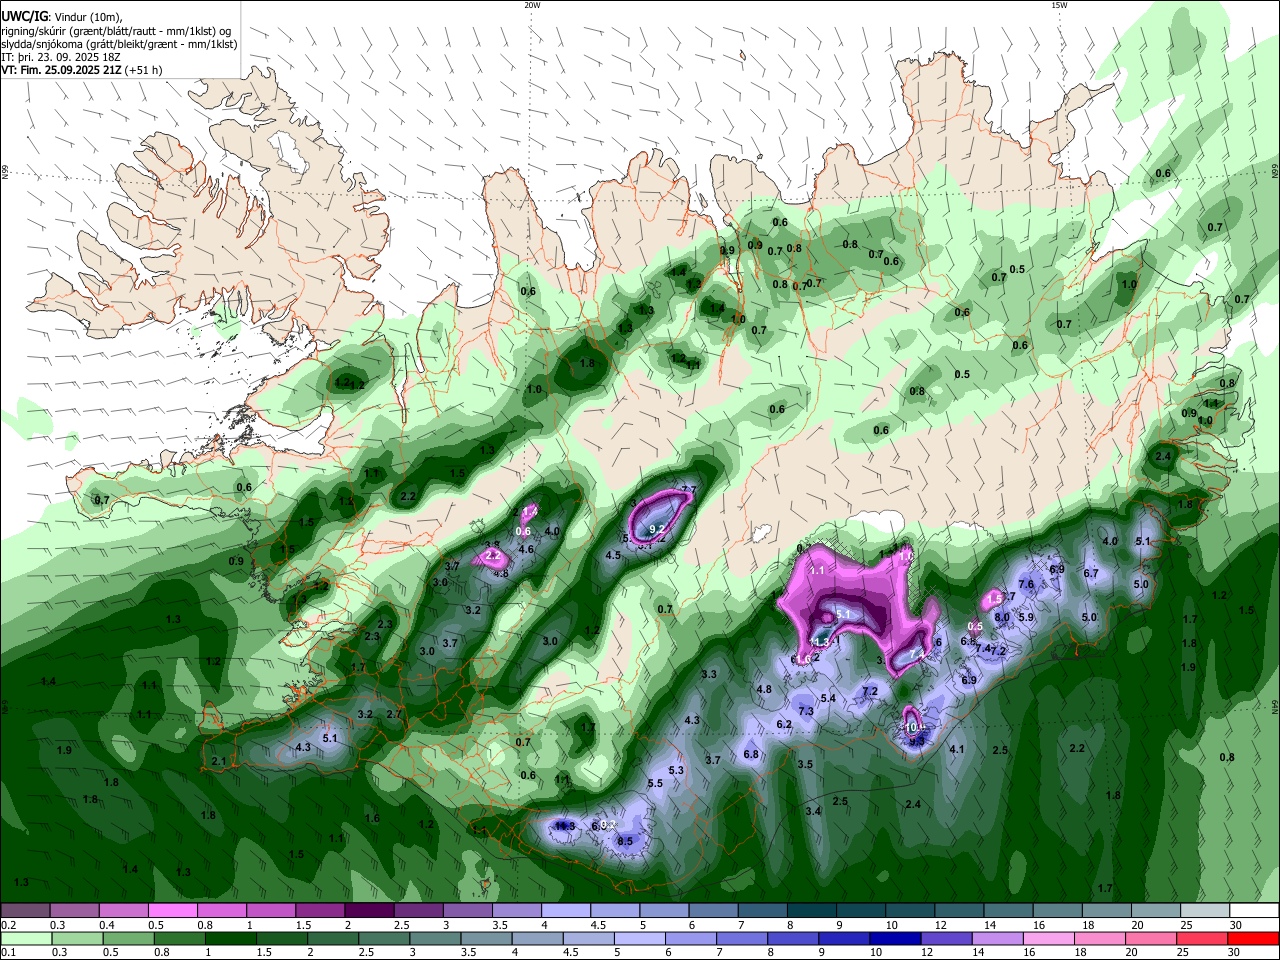Click the 'slydda/snjókoma' legend description line

click(x=119, y=44)
